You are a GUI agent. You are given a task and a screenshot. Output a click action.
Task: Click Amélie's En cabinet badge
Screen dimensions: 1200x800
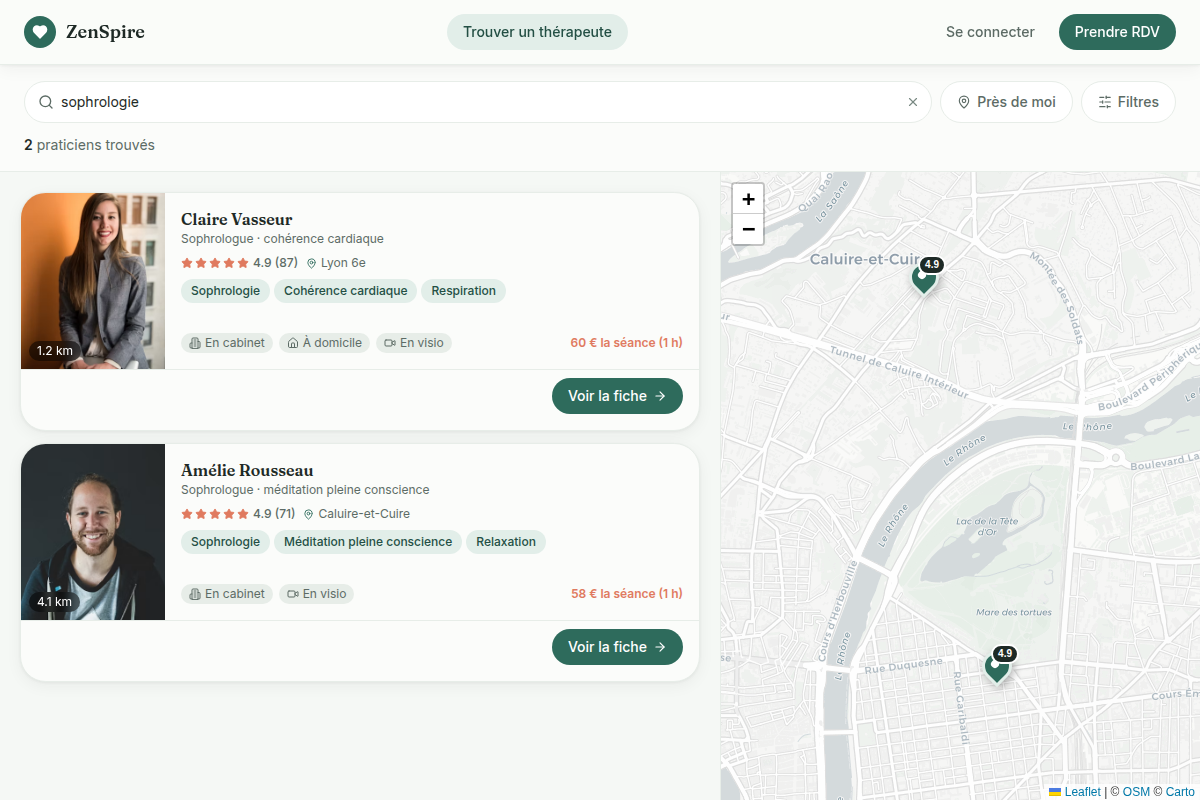coord(227,594)
